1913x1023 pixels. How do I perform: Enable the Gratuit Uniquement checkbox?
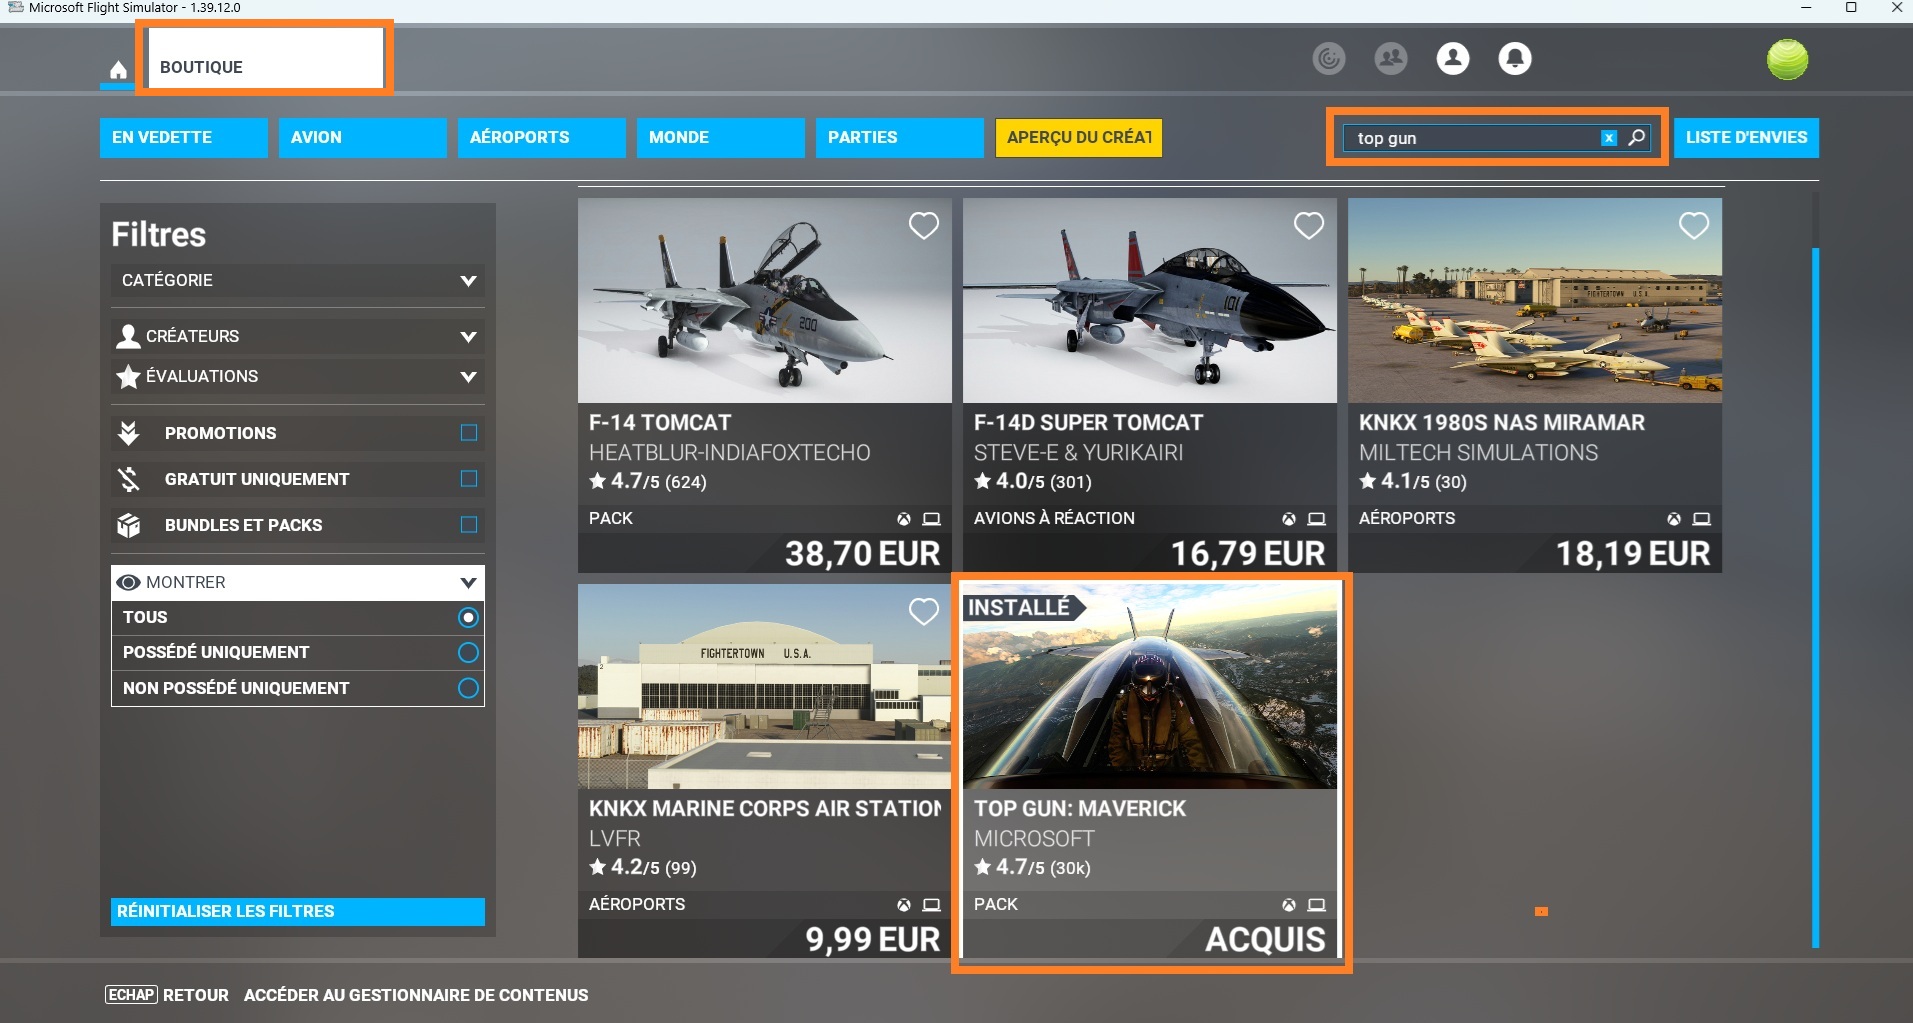click(x=468, y=479)
